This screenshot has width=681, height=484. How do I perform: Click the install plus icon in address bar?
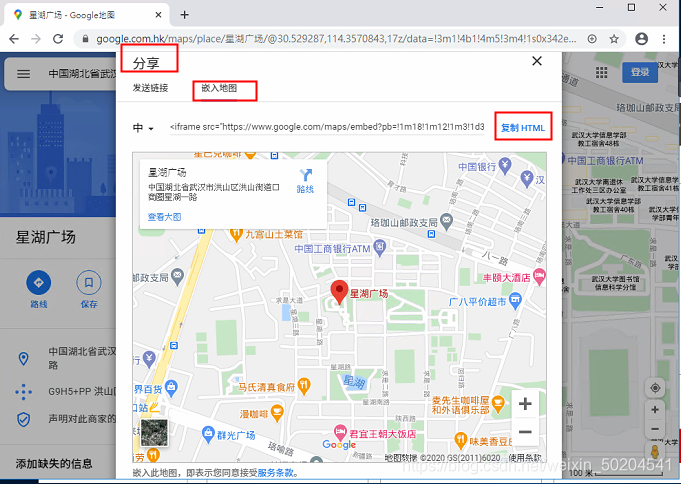(x=592, y=39)
